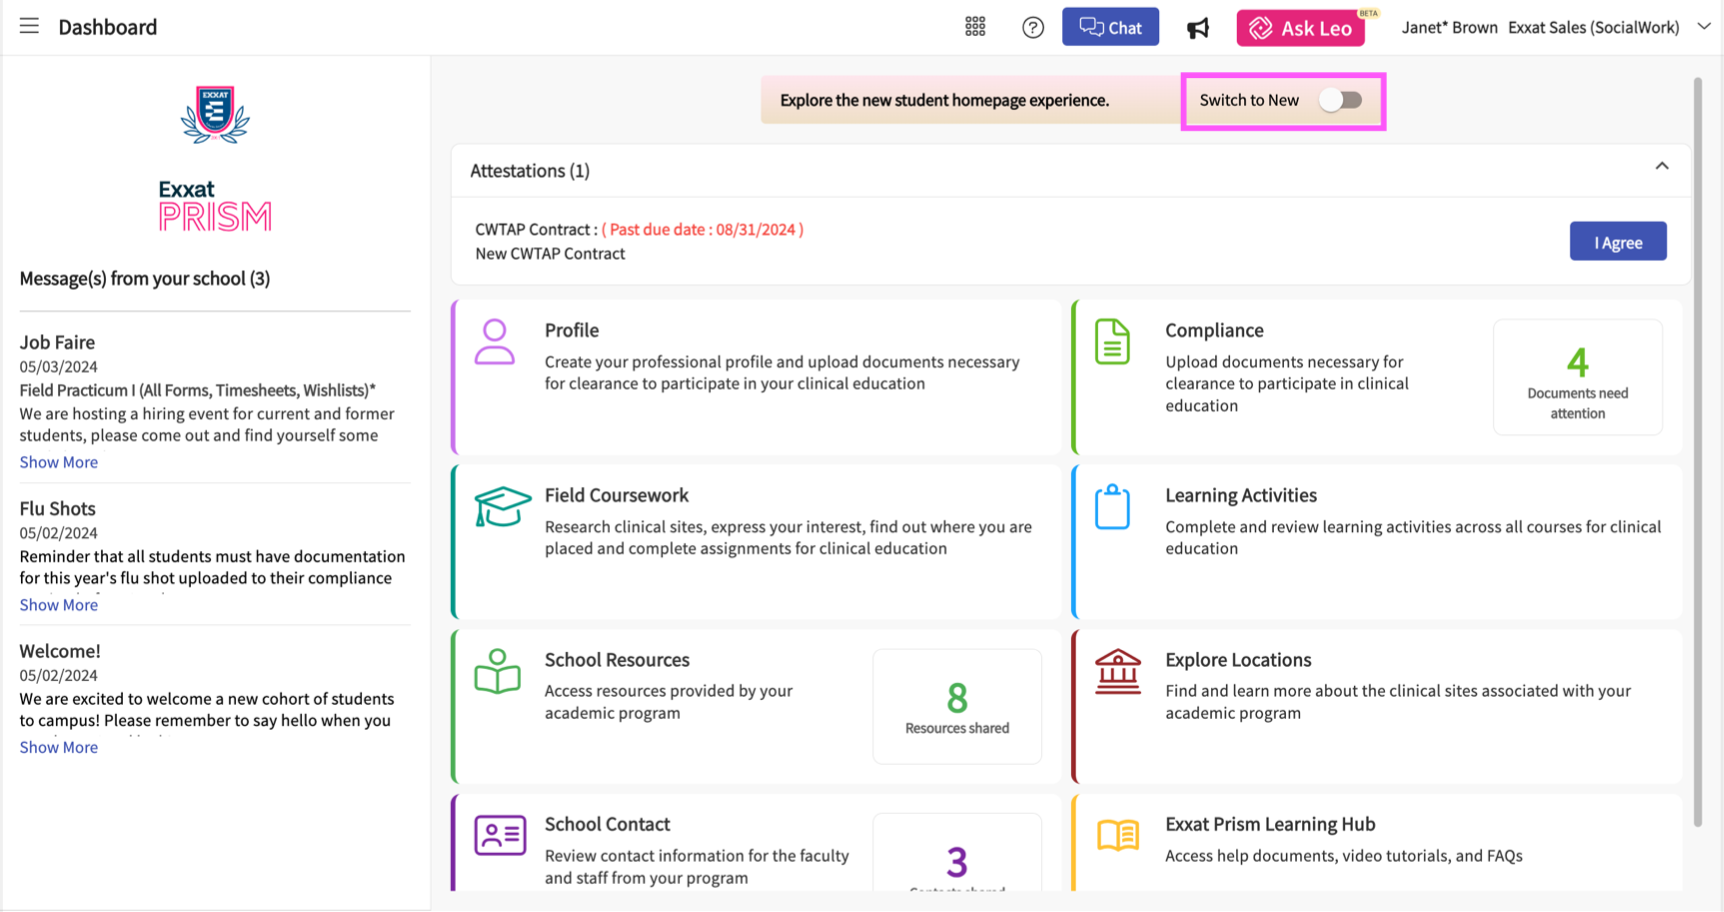Open the hamburger navigation menu

coord(29,26)
